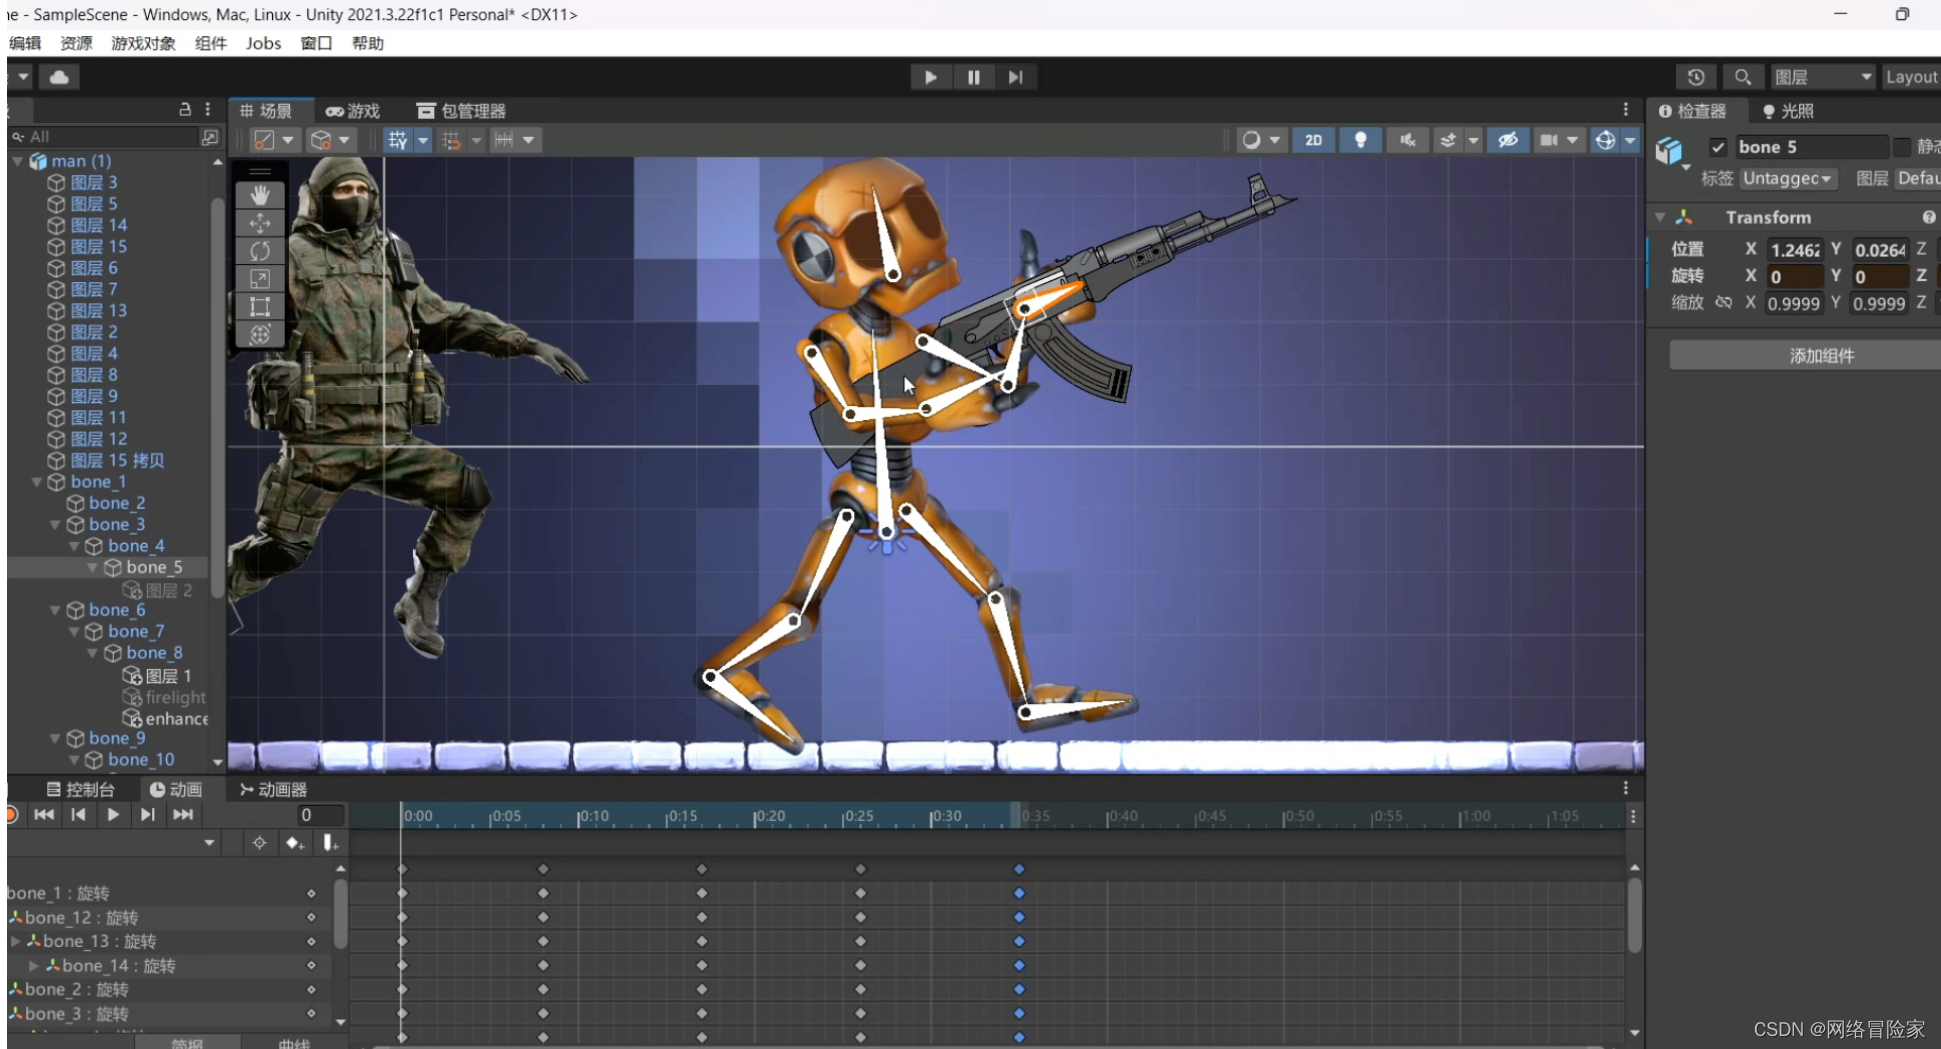The height and width of the screenshot is (1049, 1941).
Task: Click the Add Keyframe icon in animation panel
Action: tap(294, 843)
